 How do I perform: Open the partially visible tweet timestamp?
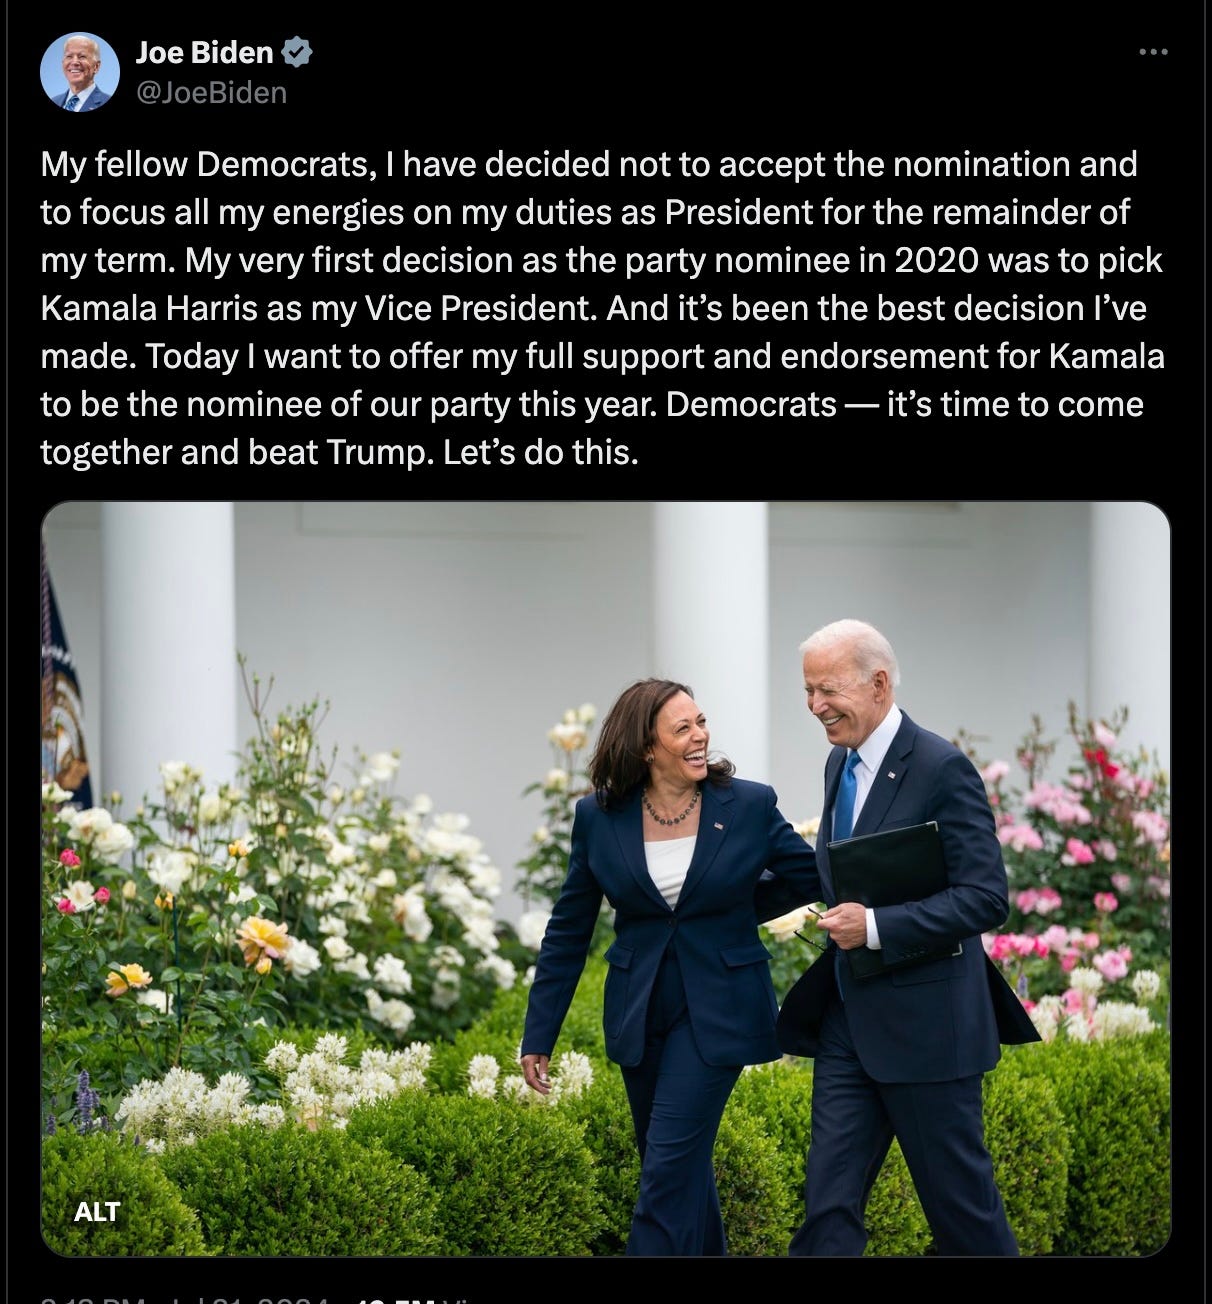click(x=185, y=1296)
